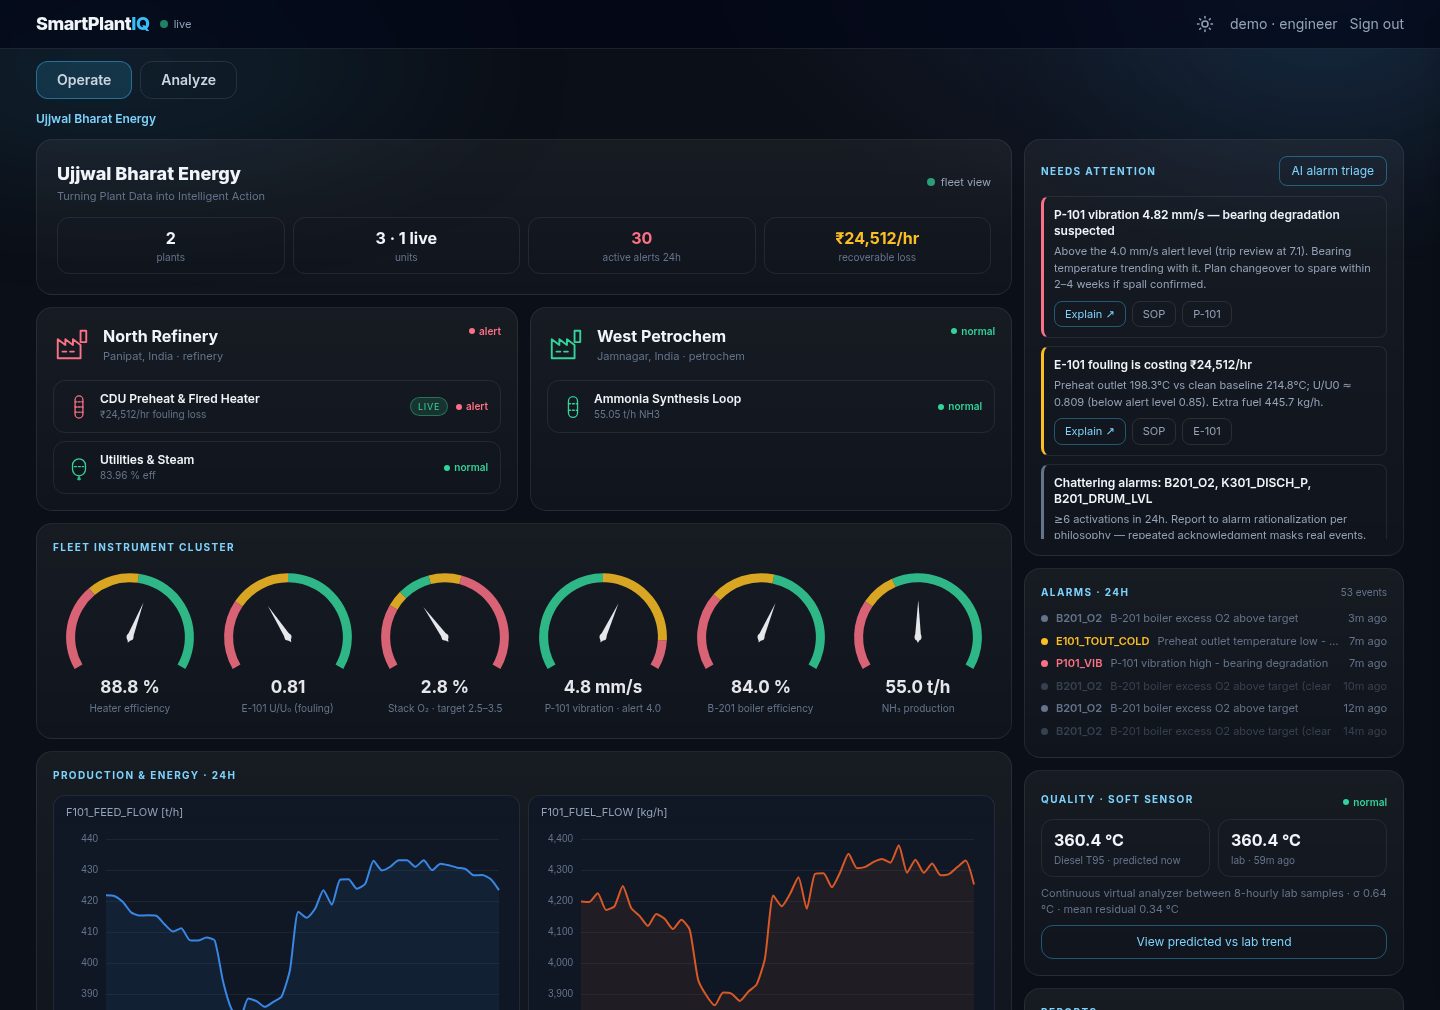Click the SmartPlantIQ logo
Screen dimensions: 1440x1010
click(x=93, y=24)
